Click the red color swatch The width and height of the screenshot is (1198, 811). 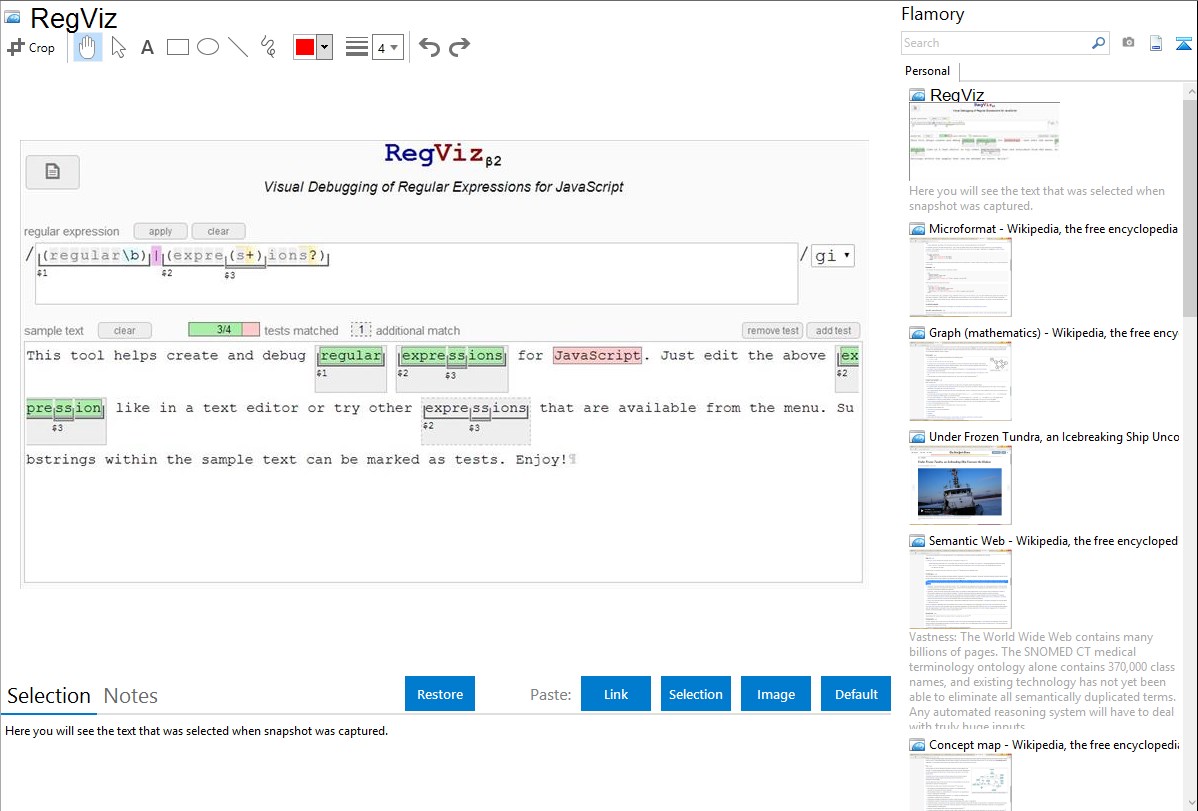(x=305, y=47)
